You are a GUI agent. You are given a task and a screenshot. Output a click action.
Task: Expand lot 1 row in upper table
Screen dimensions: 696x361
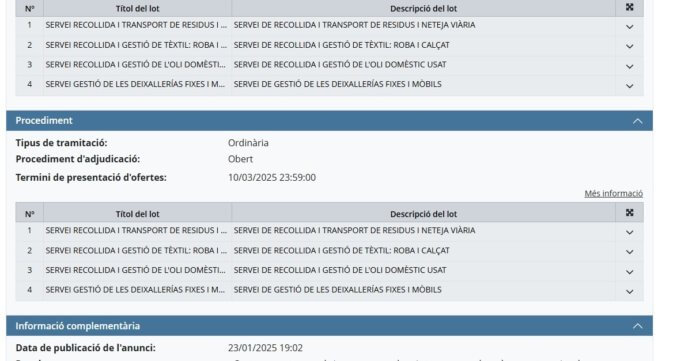[x=629, y=27]
